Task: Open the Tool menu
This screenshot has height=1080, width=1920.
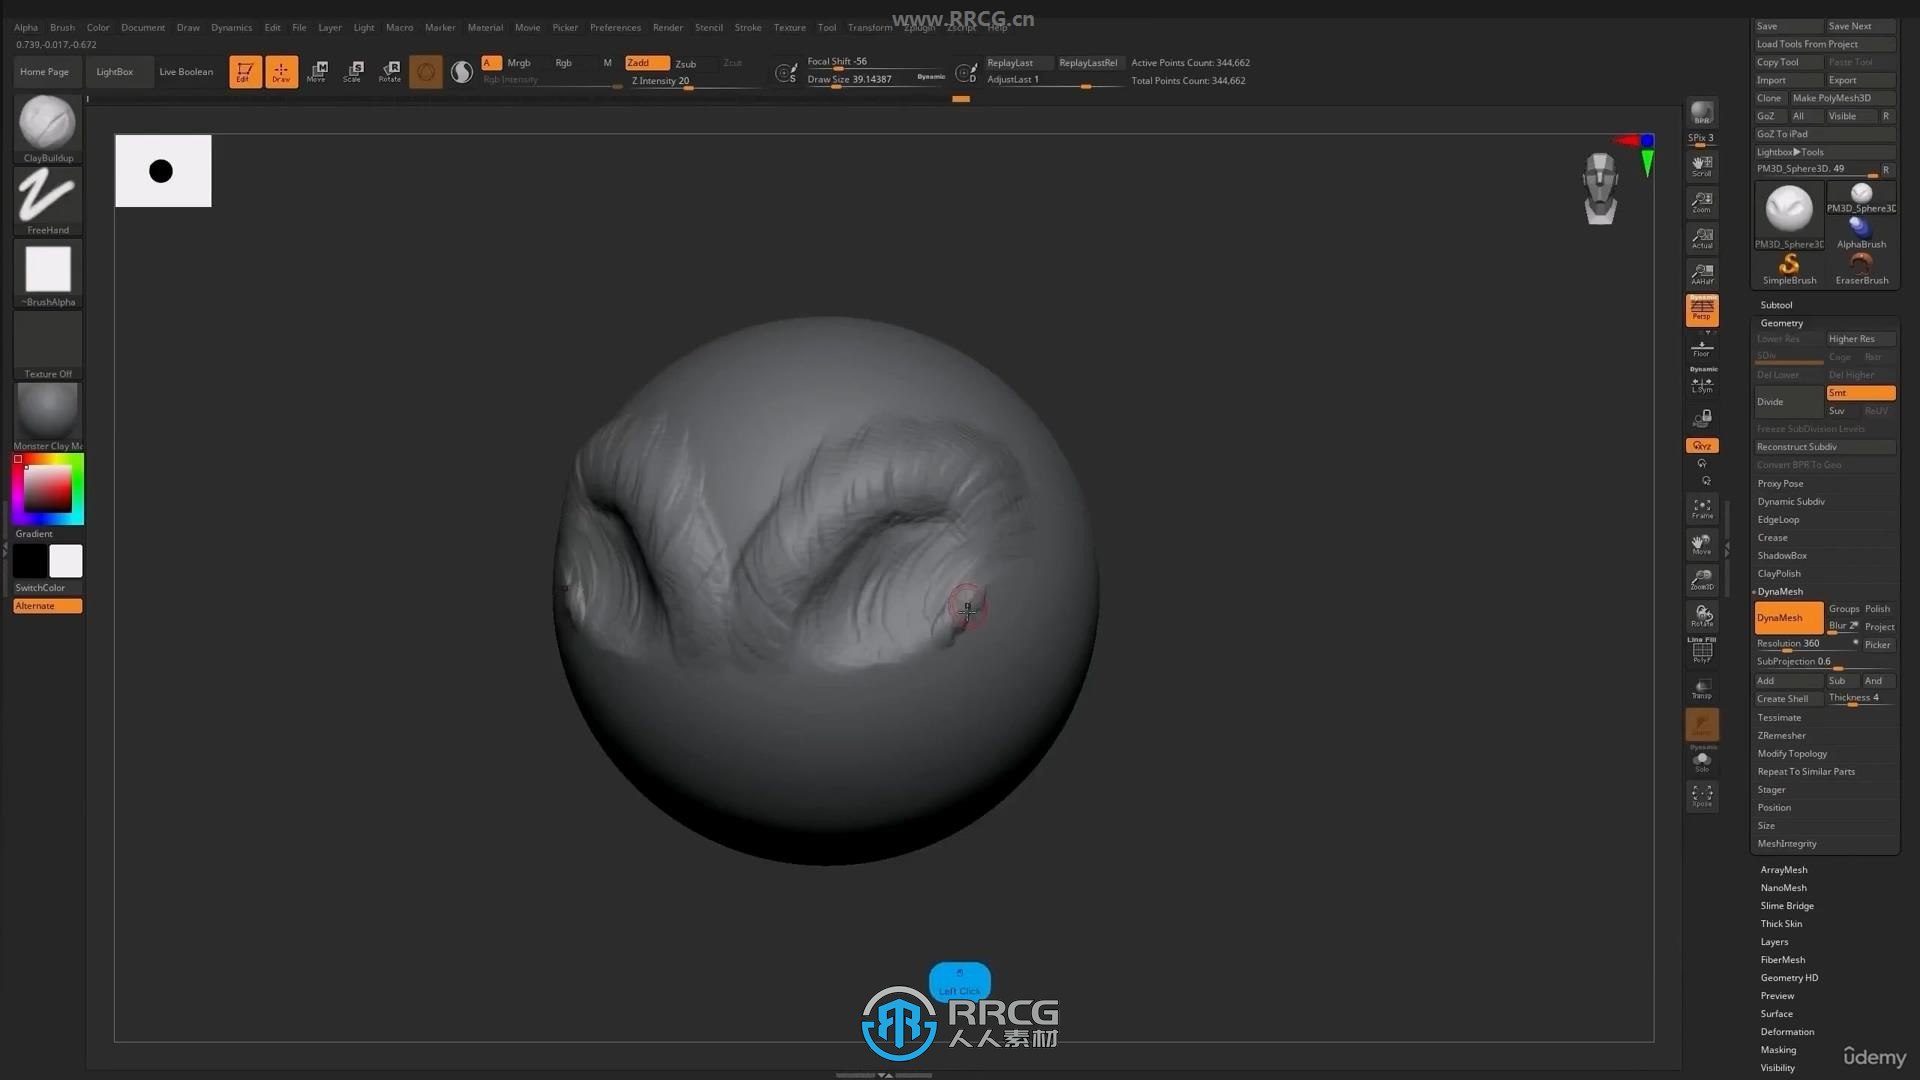Action: [x=827, y=27]
